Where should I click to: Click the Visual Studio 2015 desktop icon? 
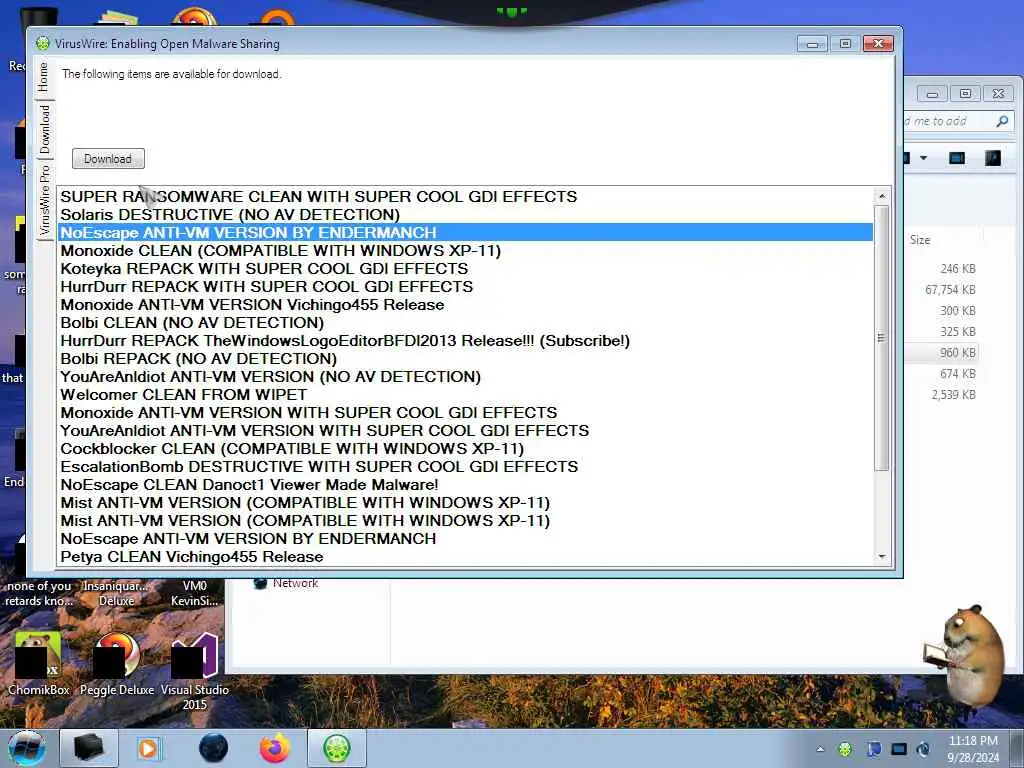pos(195,671)
